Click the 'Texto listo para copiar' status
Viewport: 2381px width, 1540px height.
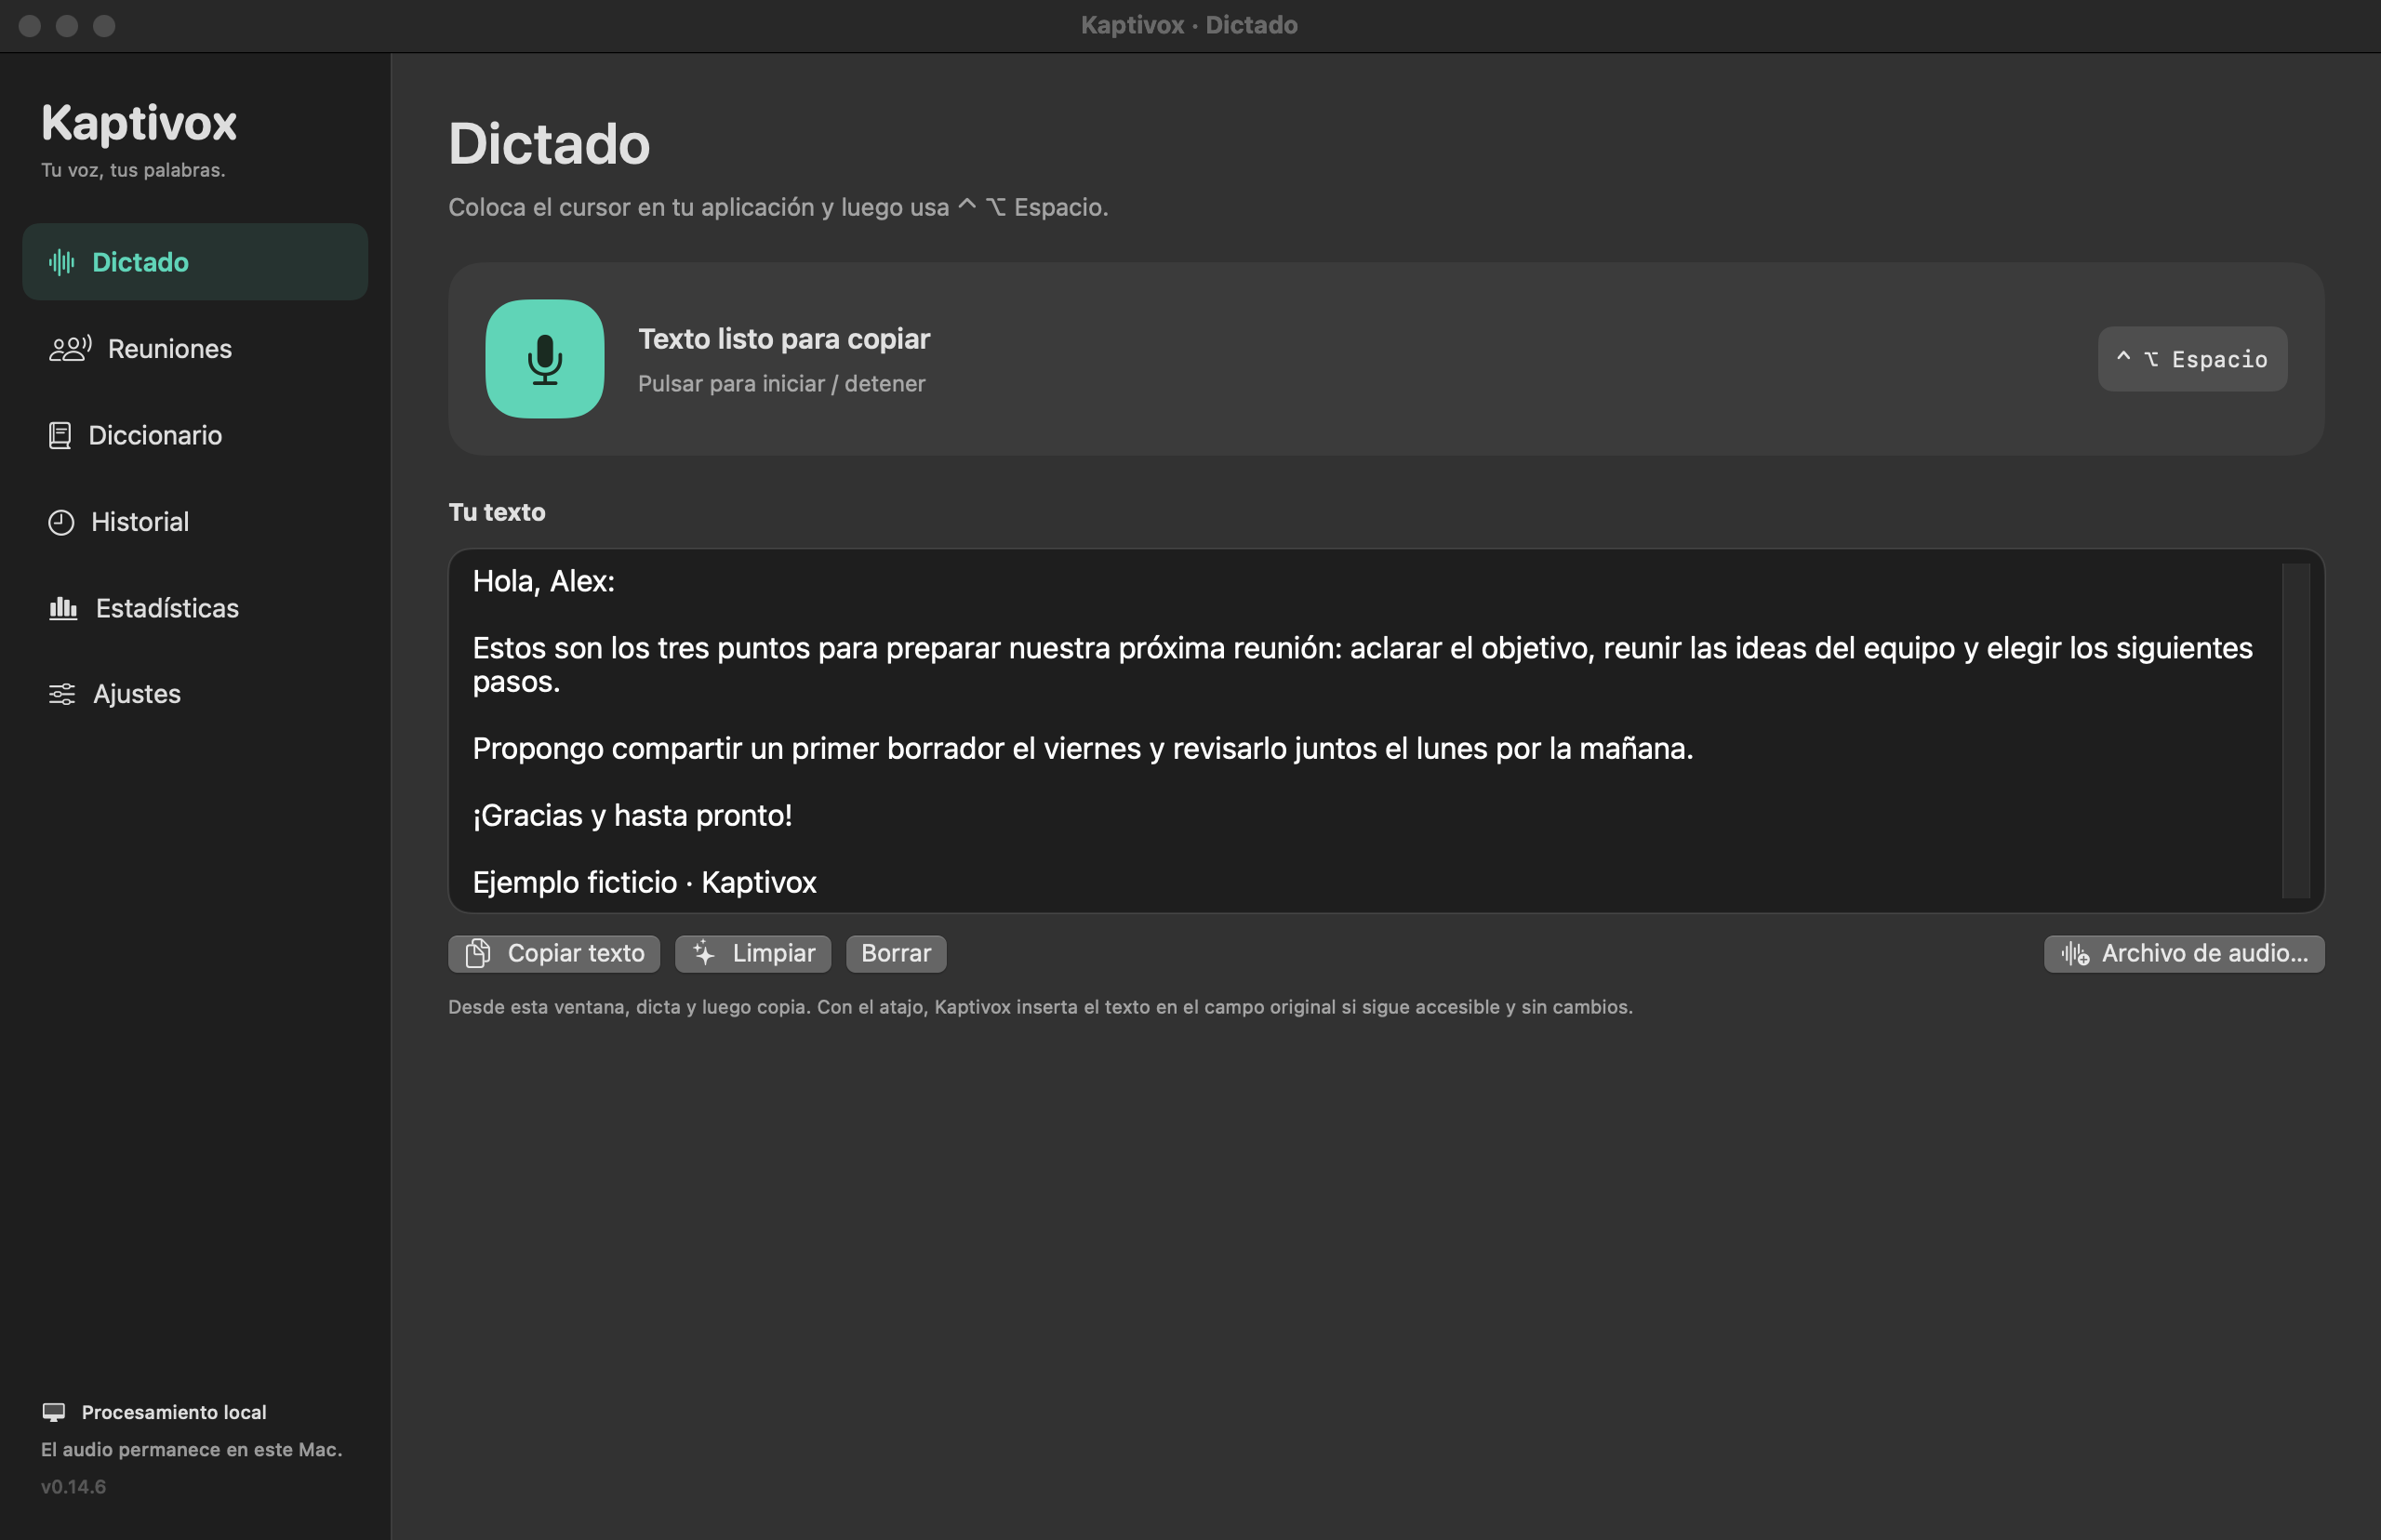tap(784, 339)
